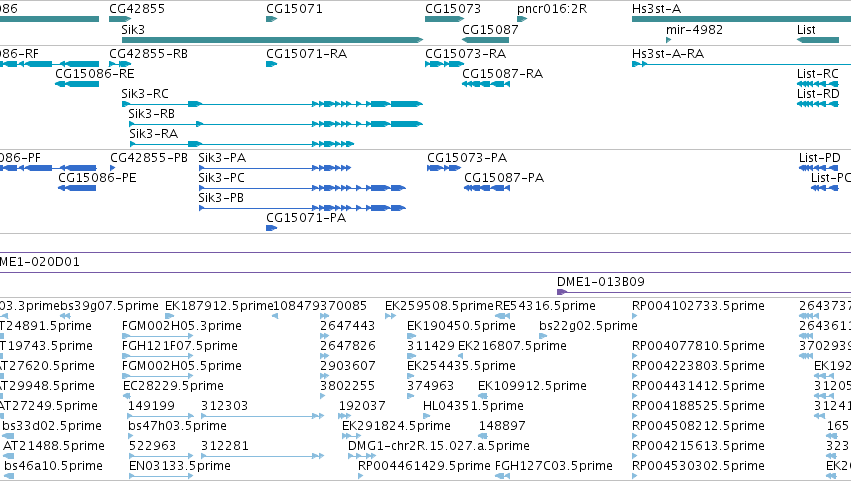Click the EK187912.5prime EST label
851x481 pixels.
(x=219, y=306)
